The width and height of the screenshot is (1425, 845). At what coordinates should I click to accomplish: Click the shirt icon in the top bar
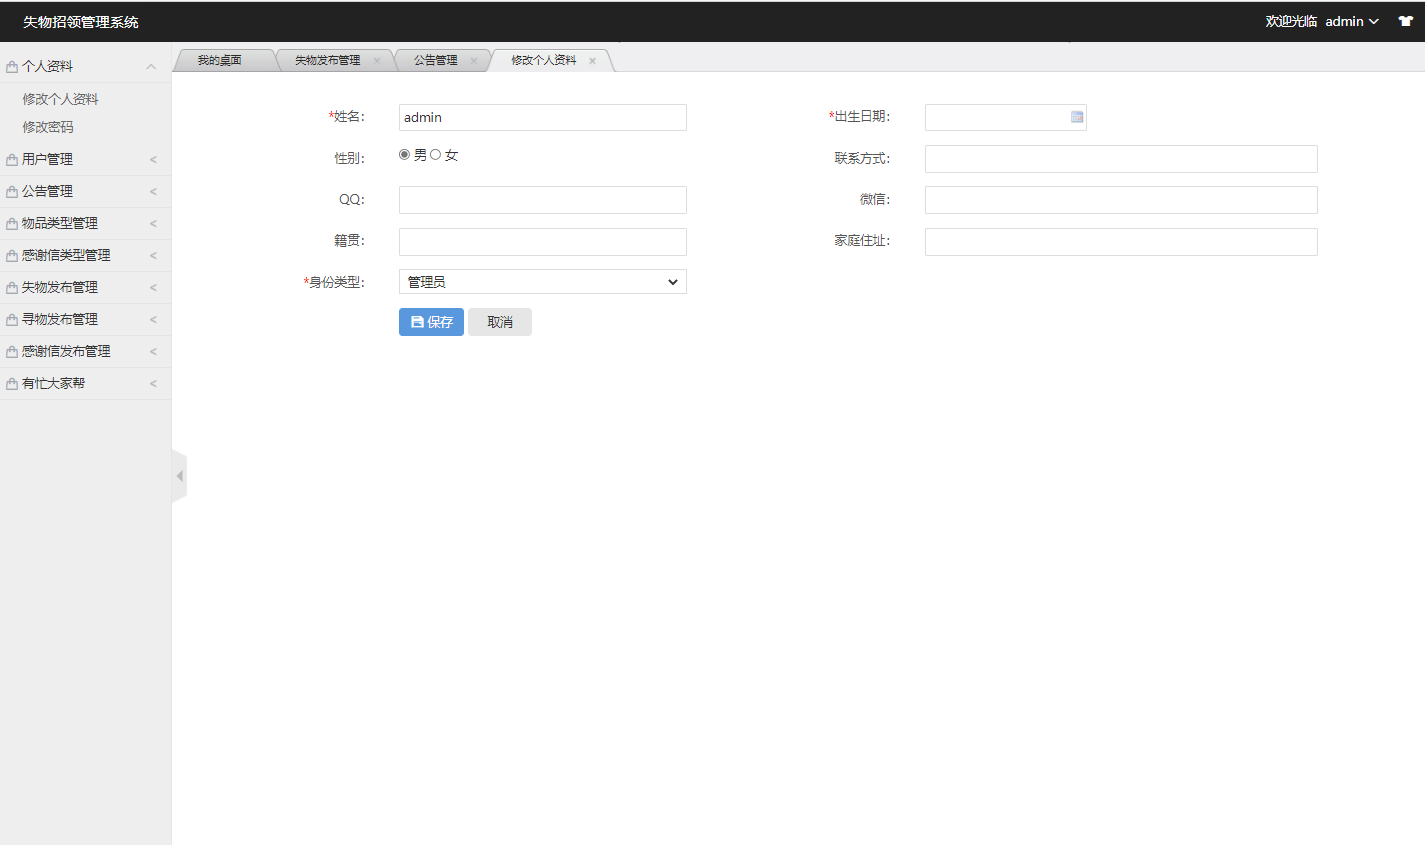tap(1405, 20)
